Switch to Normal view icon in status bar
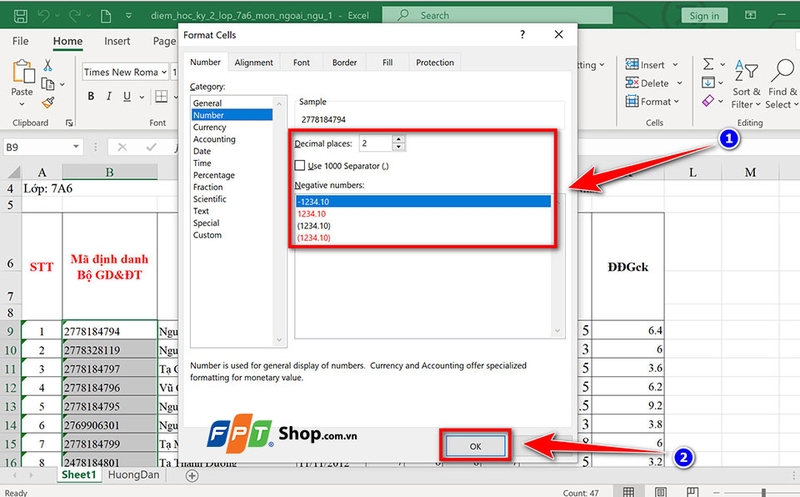 click(629, 492)
